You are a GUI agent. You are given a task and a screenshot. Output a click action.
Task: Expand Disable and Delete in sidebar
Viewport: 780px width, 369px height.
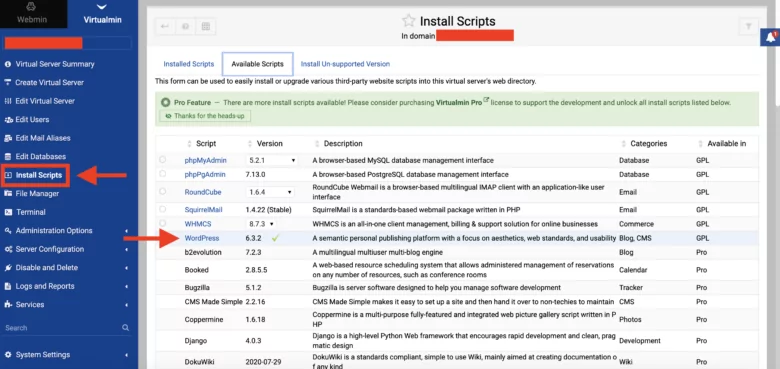tap(66, 268)
